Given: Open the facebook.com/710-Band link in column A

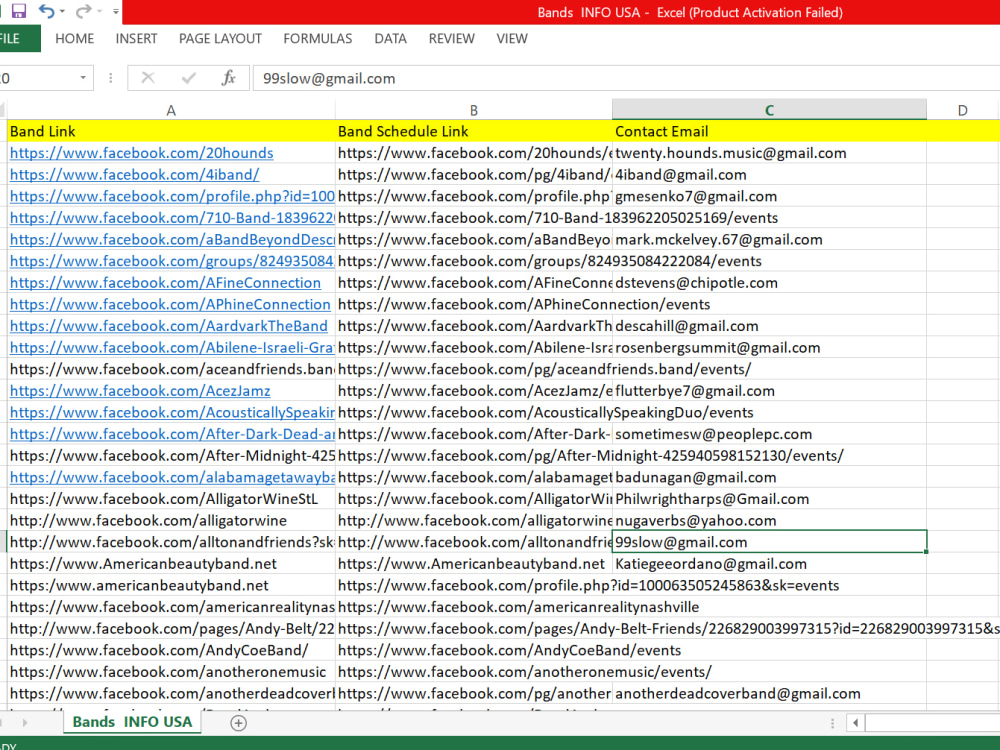Looking at the screenshot, I should pos(172,218).
